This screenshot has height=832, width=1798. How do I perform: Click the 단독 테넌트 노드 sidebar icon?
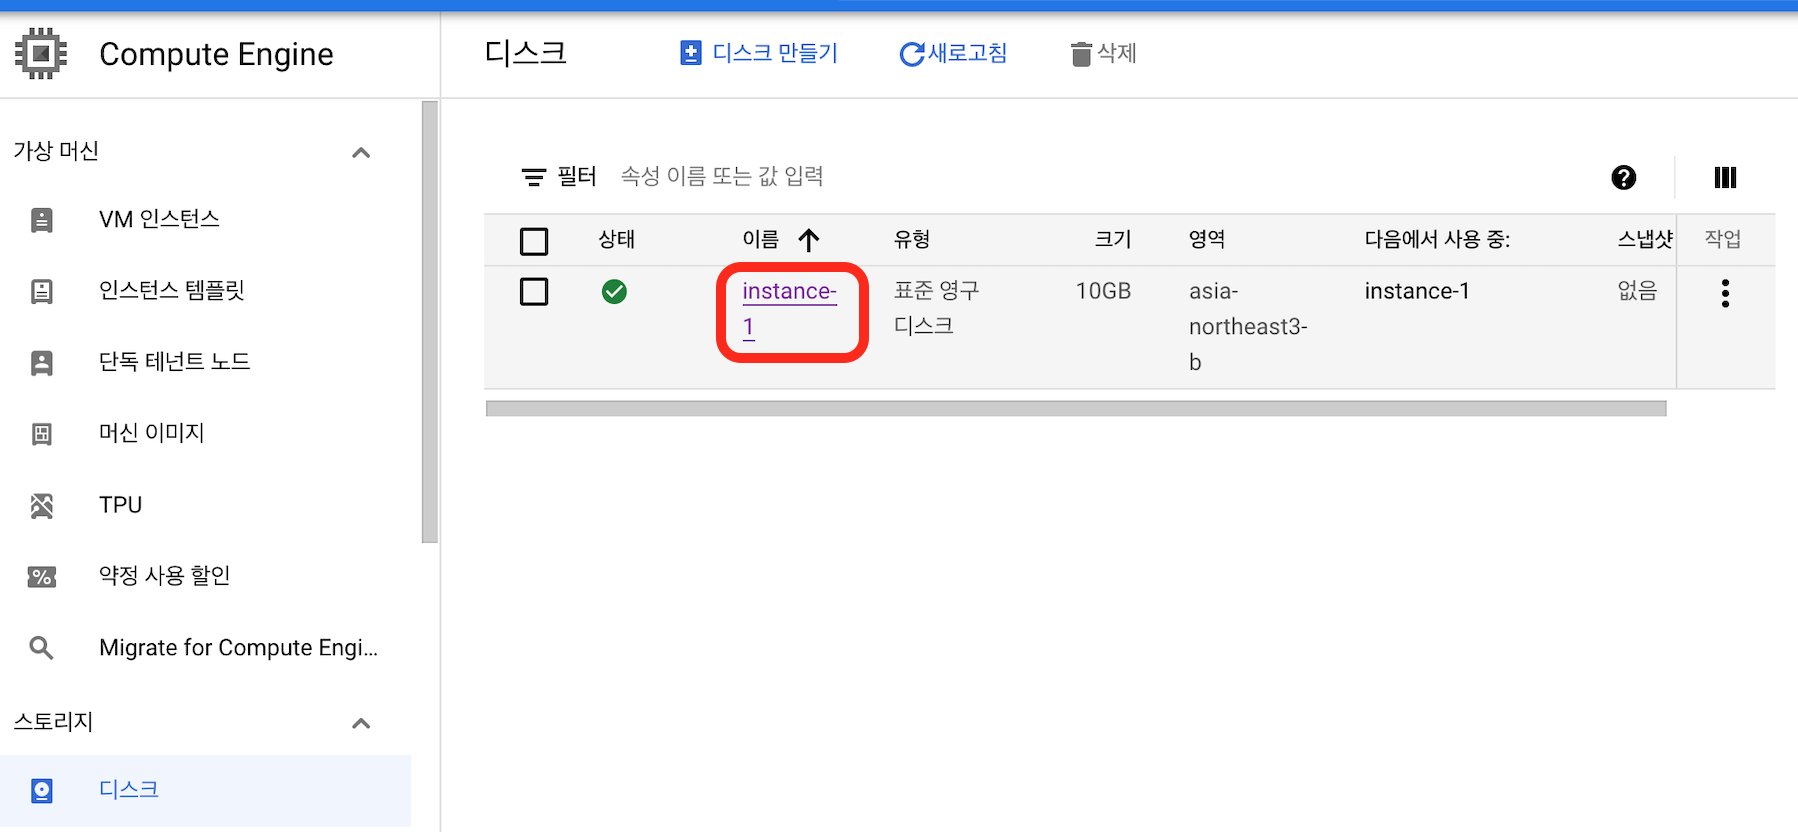(x=42, y=362)
